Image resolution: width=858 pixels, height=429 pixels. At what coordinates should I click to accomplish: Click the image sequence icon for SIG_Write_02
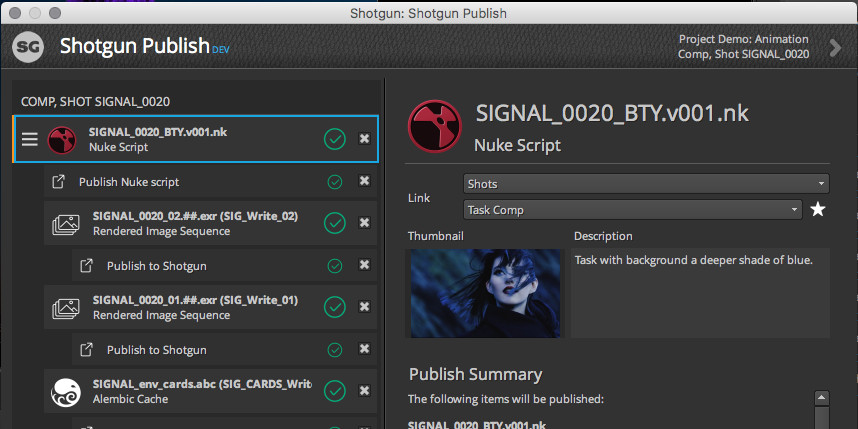point(66,224)
